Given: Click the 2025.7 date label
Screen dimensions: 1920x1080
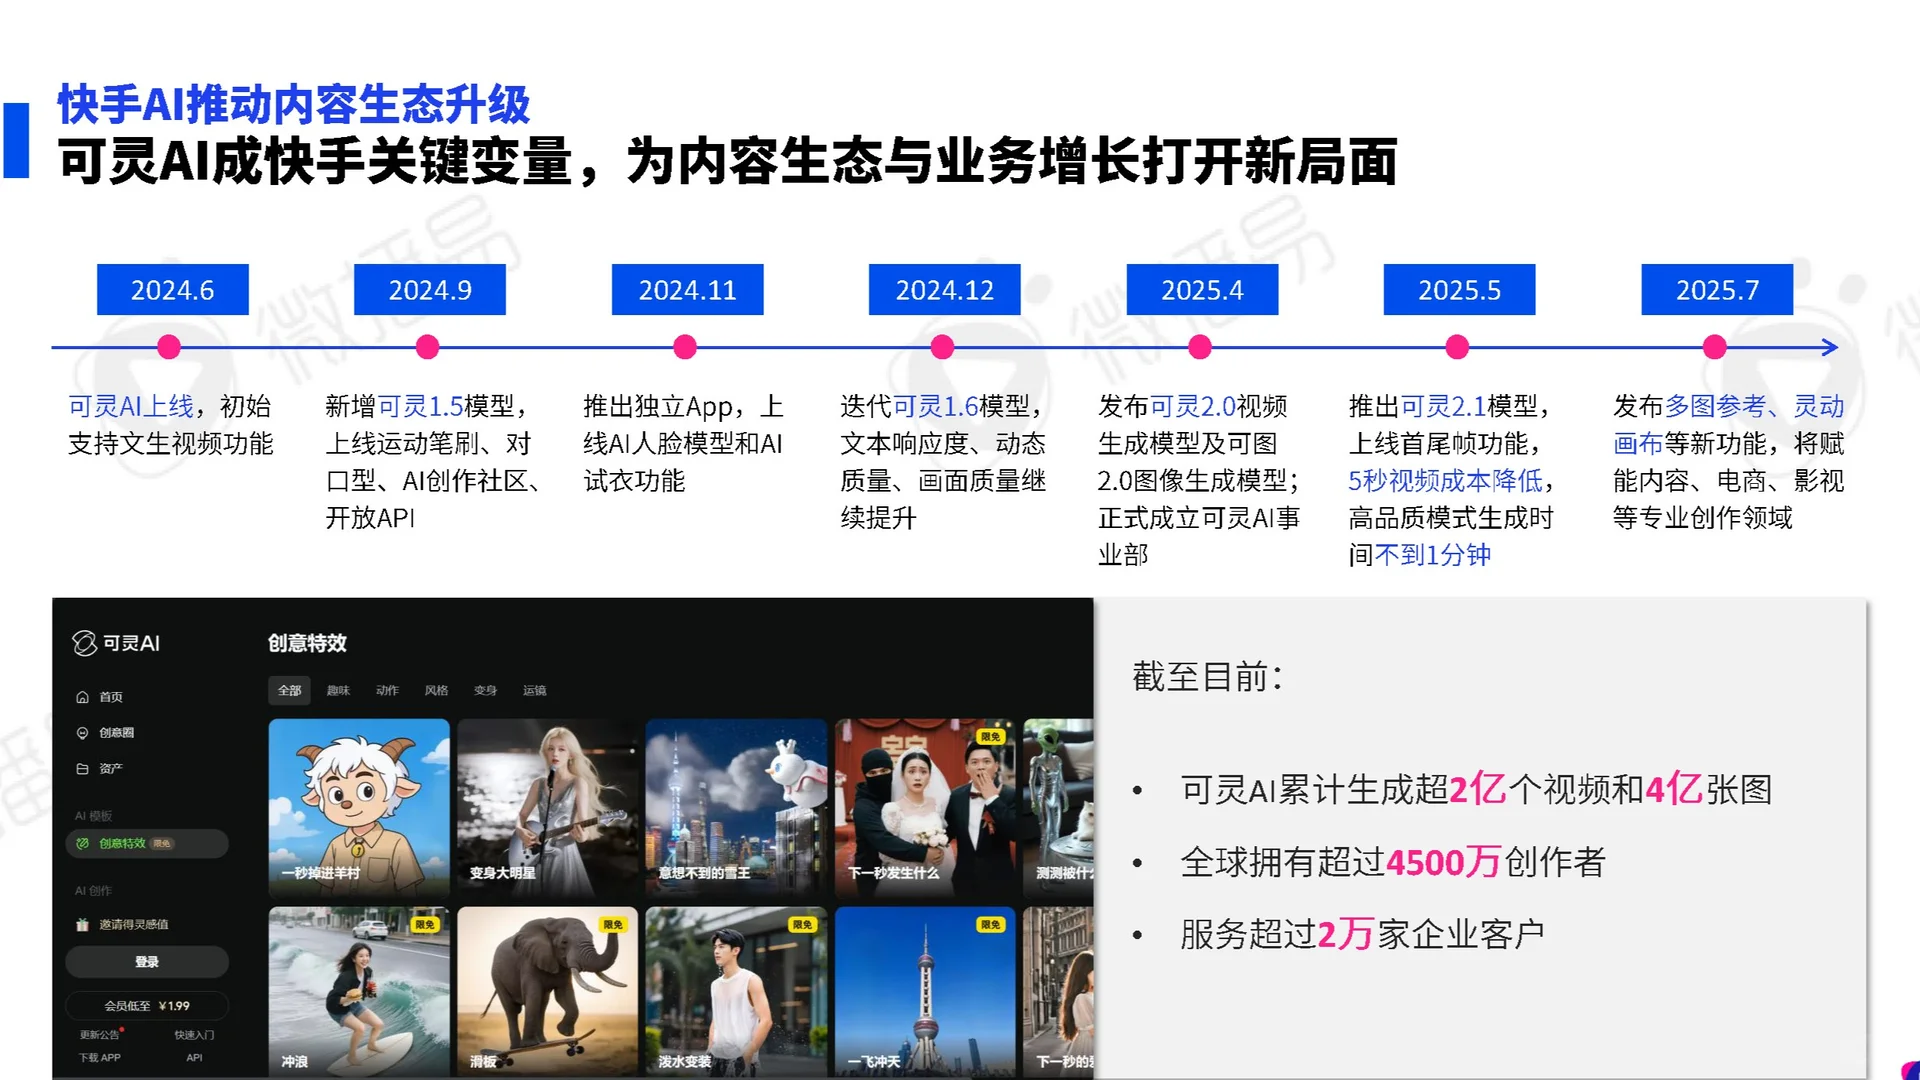Looking at the screenshot, I should [x=1717, y=290].
